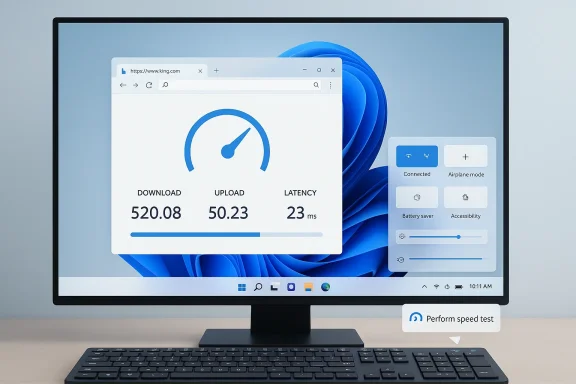The image size is (576, 384).
Task: Click the UPLOAD label
Action: pos(229,193)
